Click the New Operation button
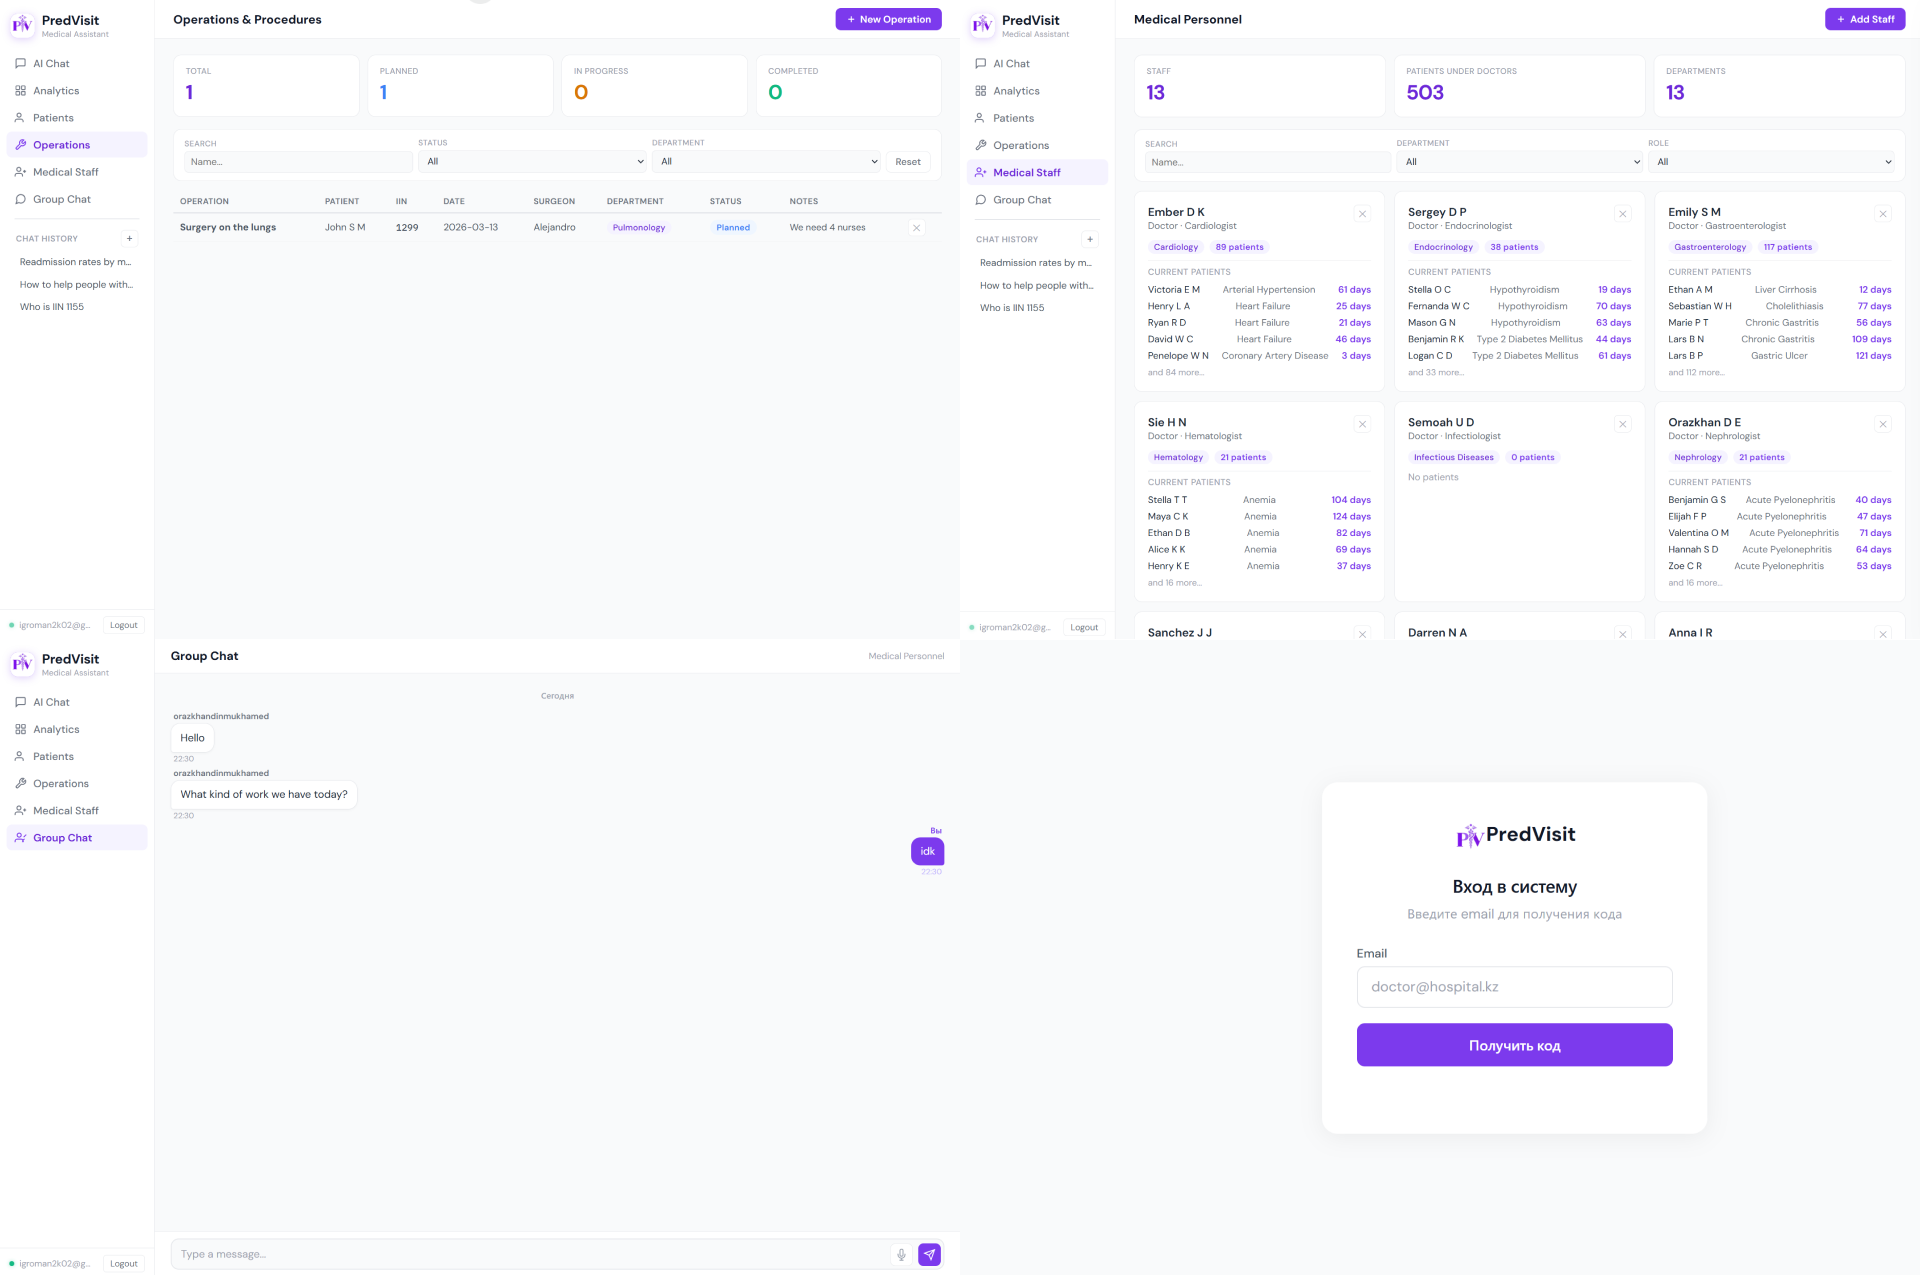Viewport: 1920px width, 1275px height. click(888, 19)
